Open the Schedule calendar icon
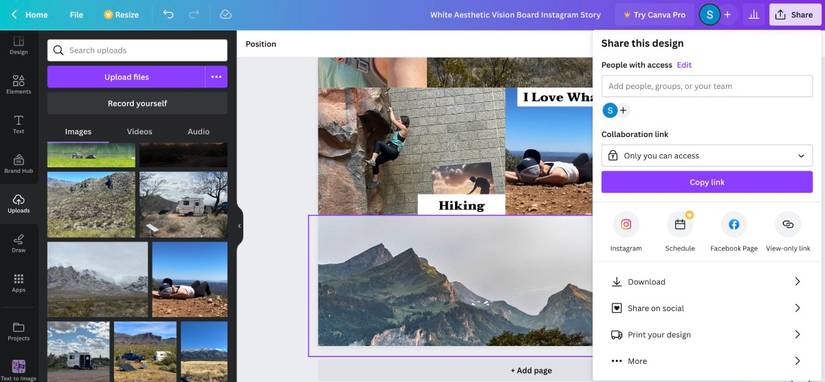This screenshot has width=825, height=382. [680, 225]
